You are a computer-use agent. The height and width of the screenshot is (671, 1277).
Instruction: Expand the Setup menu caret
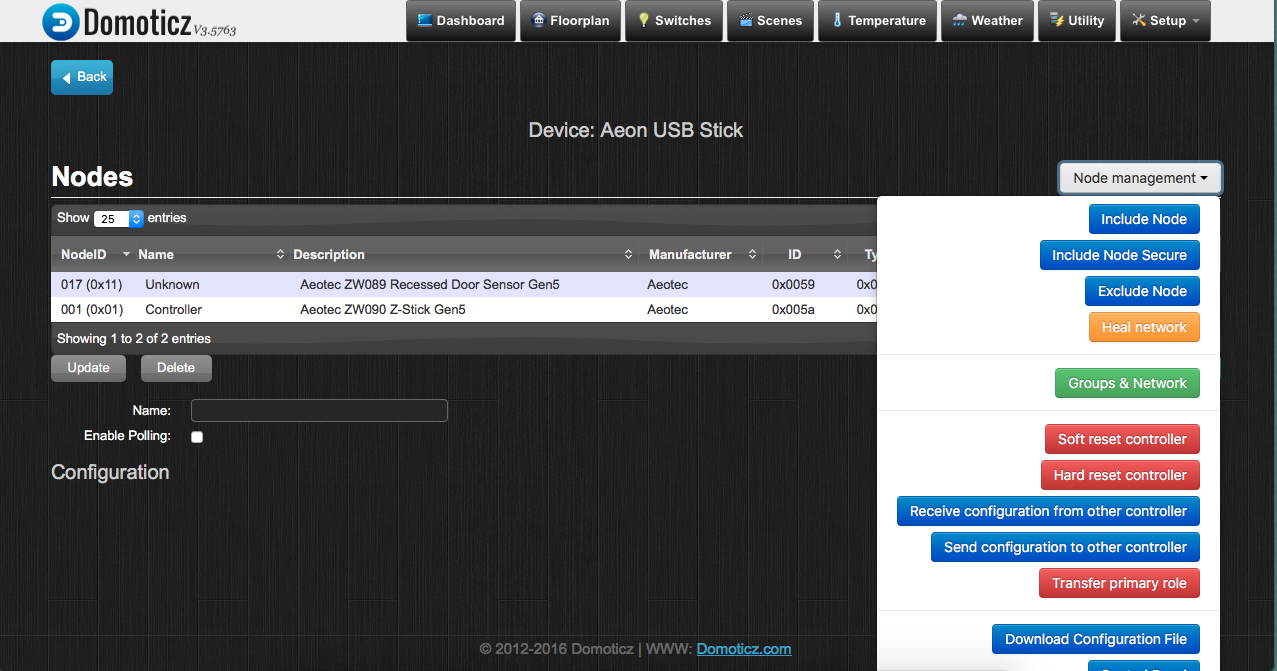(x=1196, y=21)
